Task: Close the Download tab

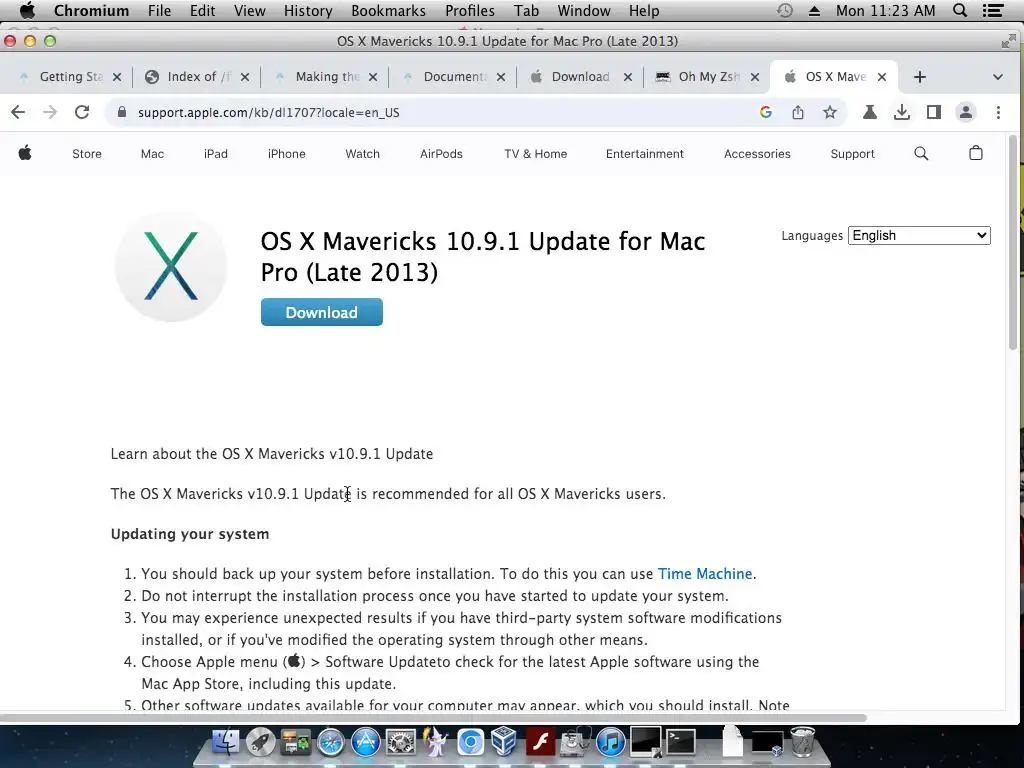Action: [628, 77]
